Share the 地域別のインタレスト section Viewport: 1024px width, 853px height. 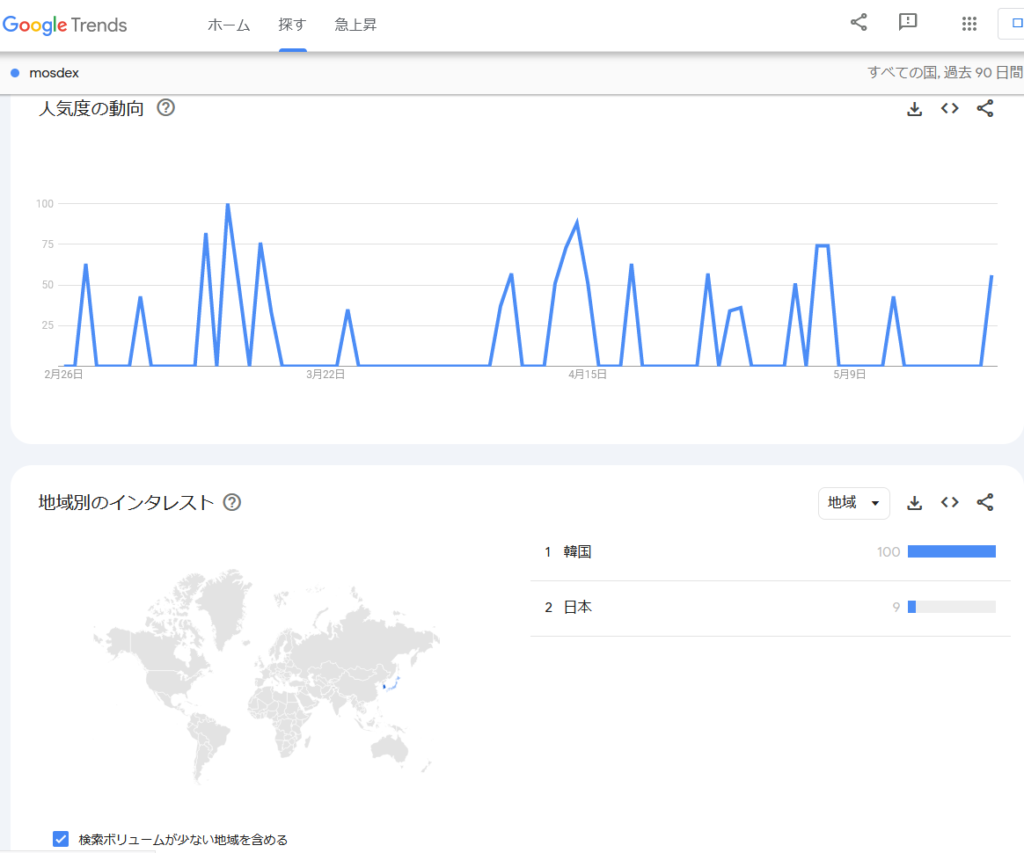pos(985,503)
